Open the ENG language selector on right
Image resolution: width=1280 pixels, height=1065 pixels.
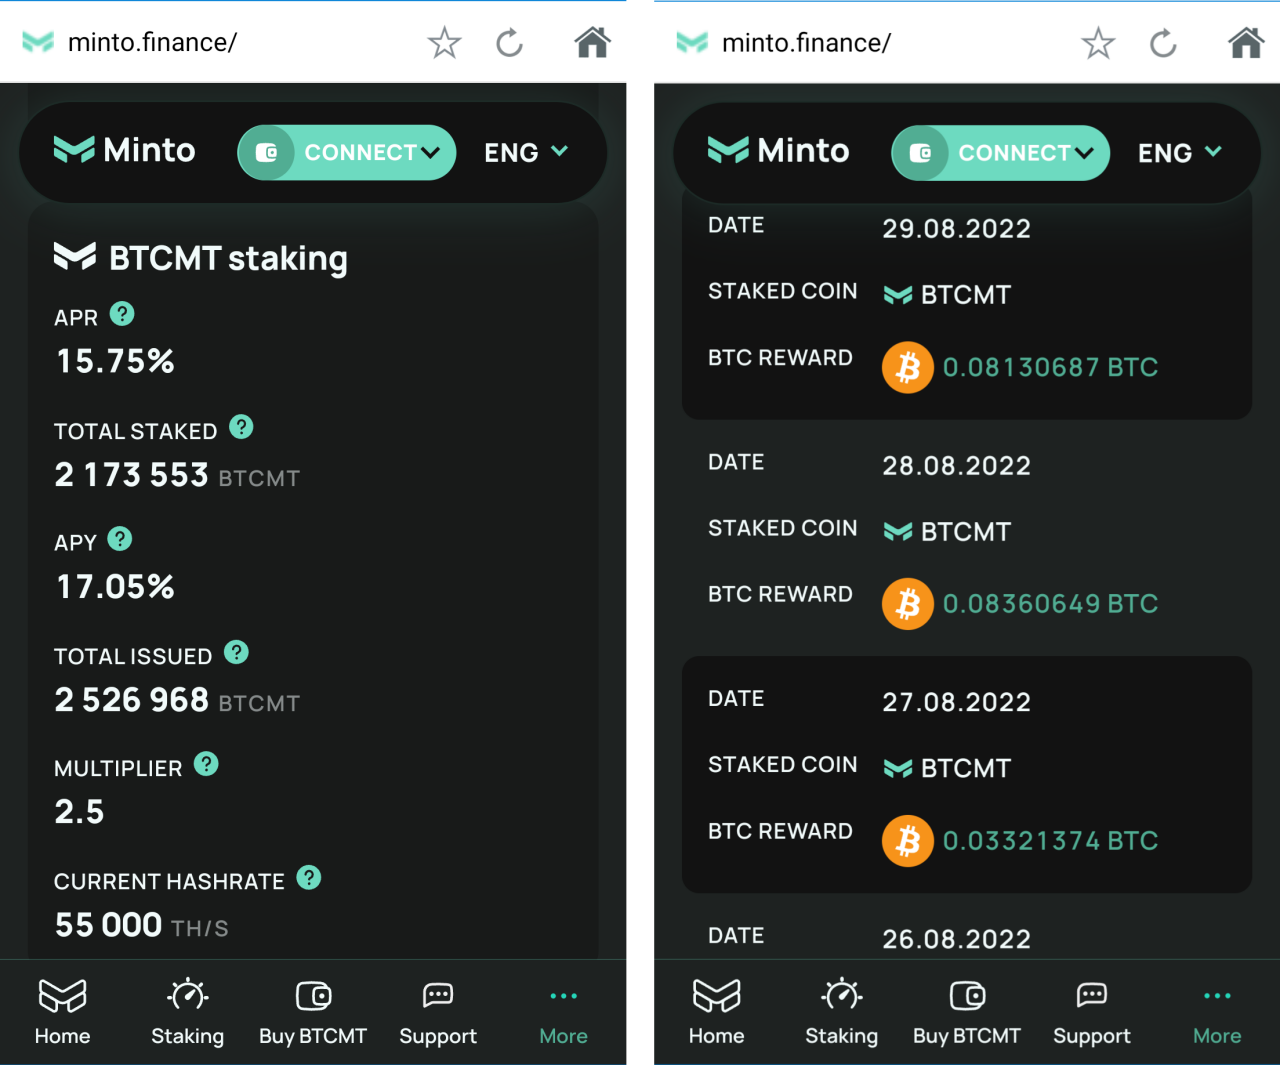click(x=1180, y=152)
